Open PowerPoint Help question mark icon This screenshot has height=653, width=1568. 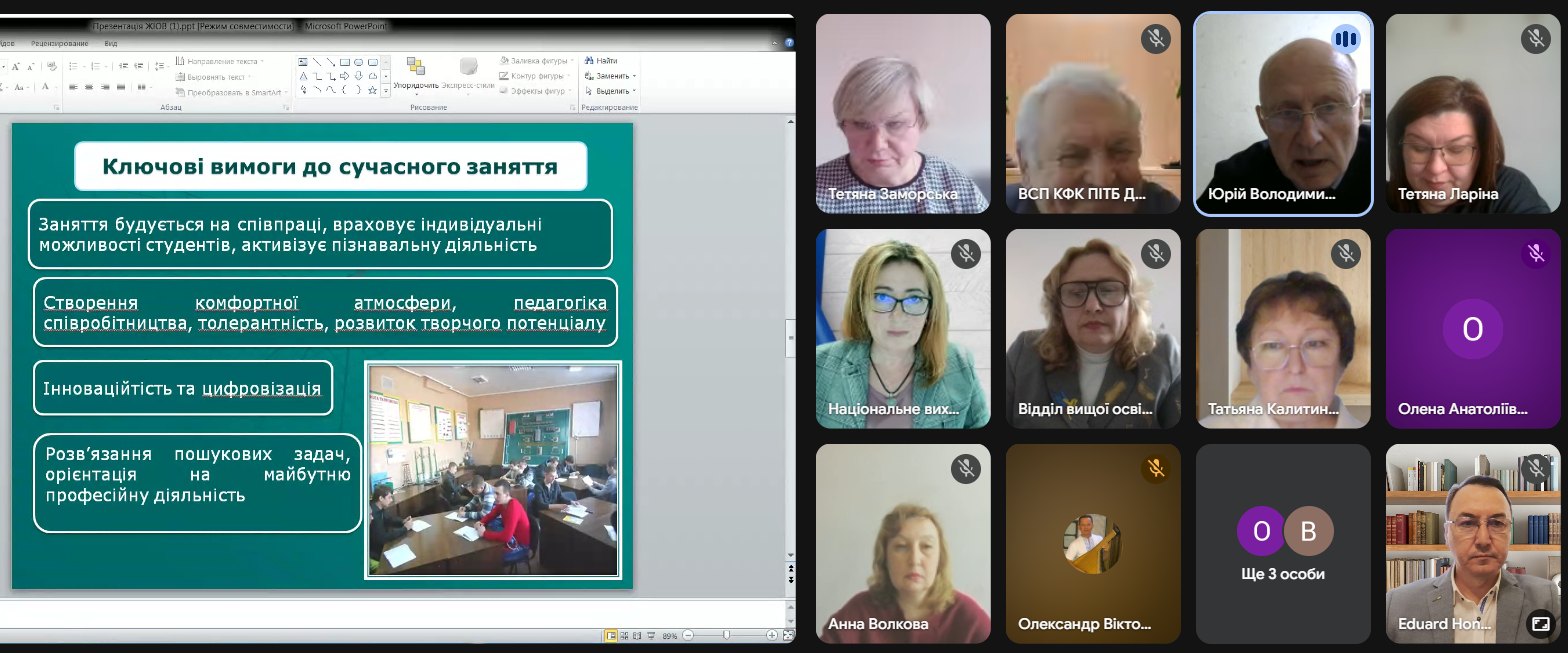point(789,43)
